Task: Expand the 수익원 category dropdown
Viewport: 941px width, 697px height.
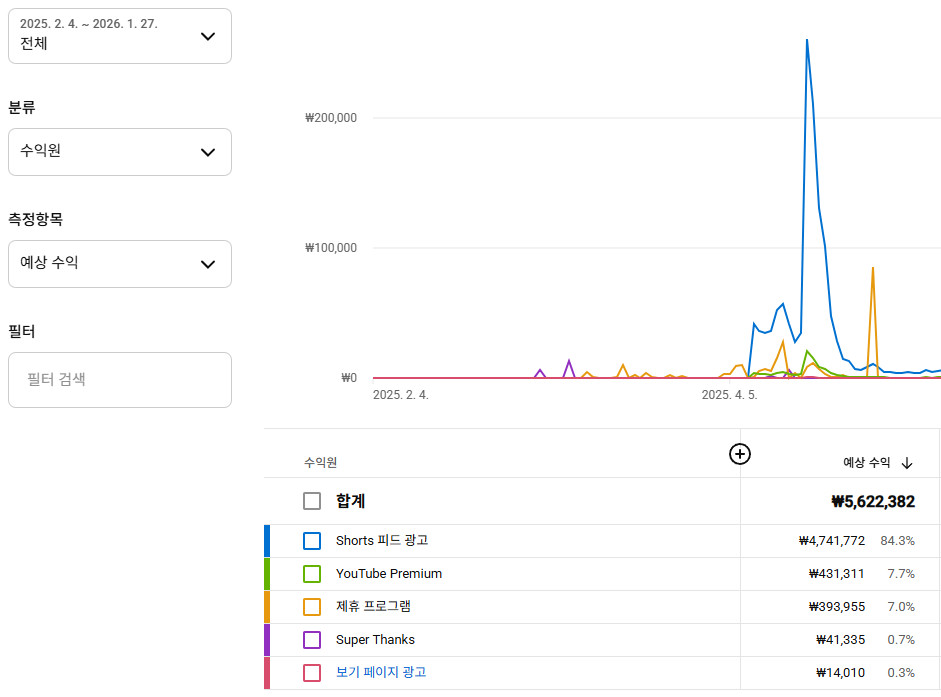Action: [x=119, y=152]
